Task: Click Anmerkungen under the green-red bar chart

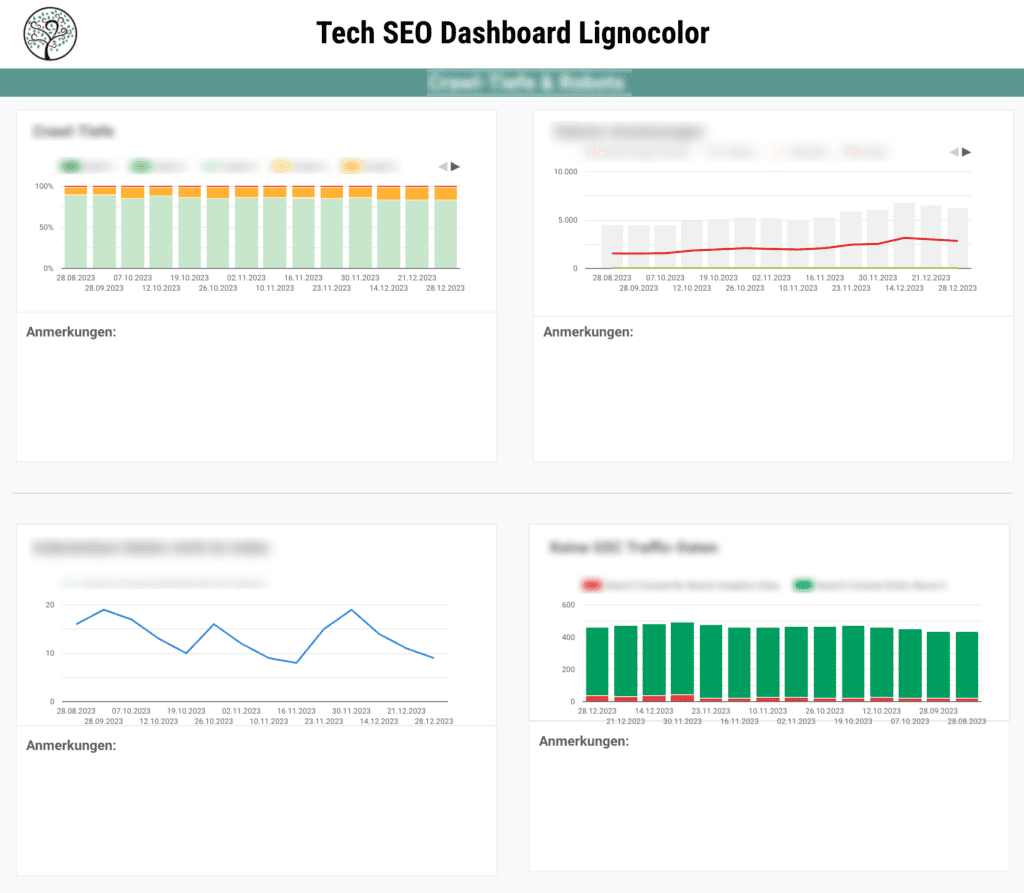Action: coord(584,741)
